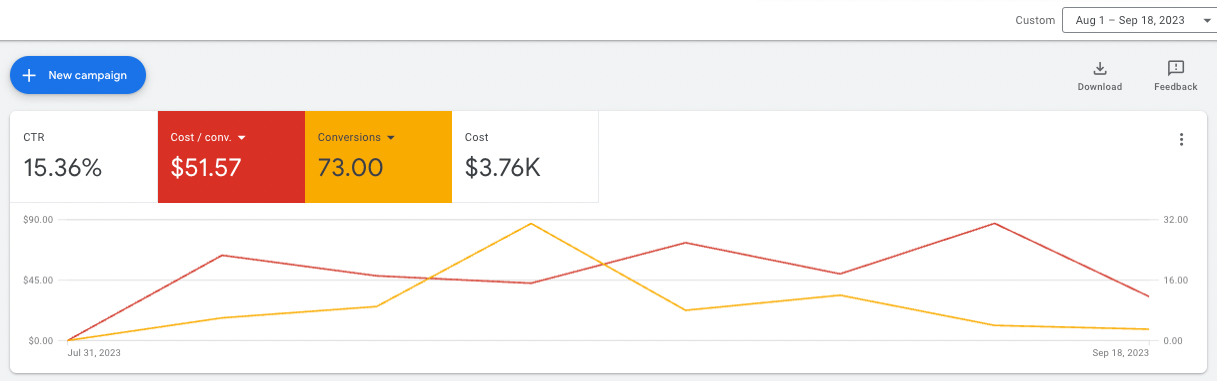
Task: Expand the Cost / conv. metric dropdown arrow
Action: click(242, 138)
